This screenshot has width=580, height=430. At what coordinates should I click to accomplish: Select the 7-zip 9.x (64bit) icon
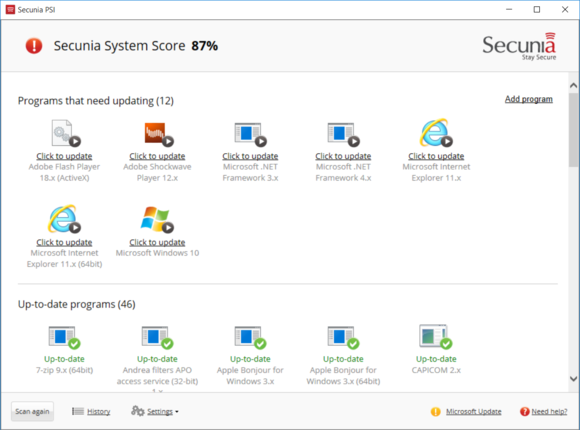point(64,337)
